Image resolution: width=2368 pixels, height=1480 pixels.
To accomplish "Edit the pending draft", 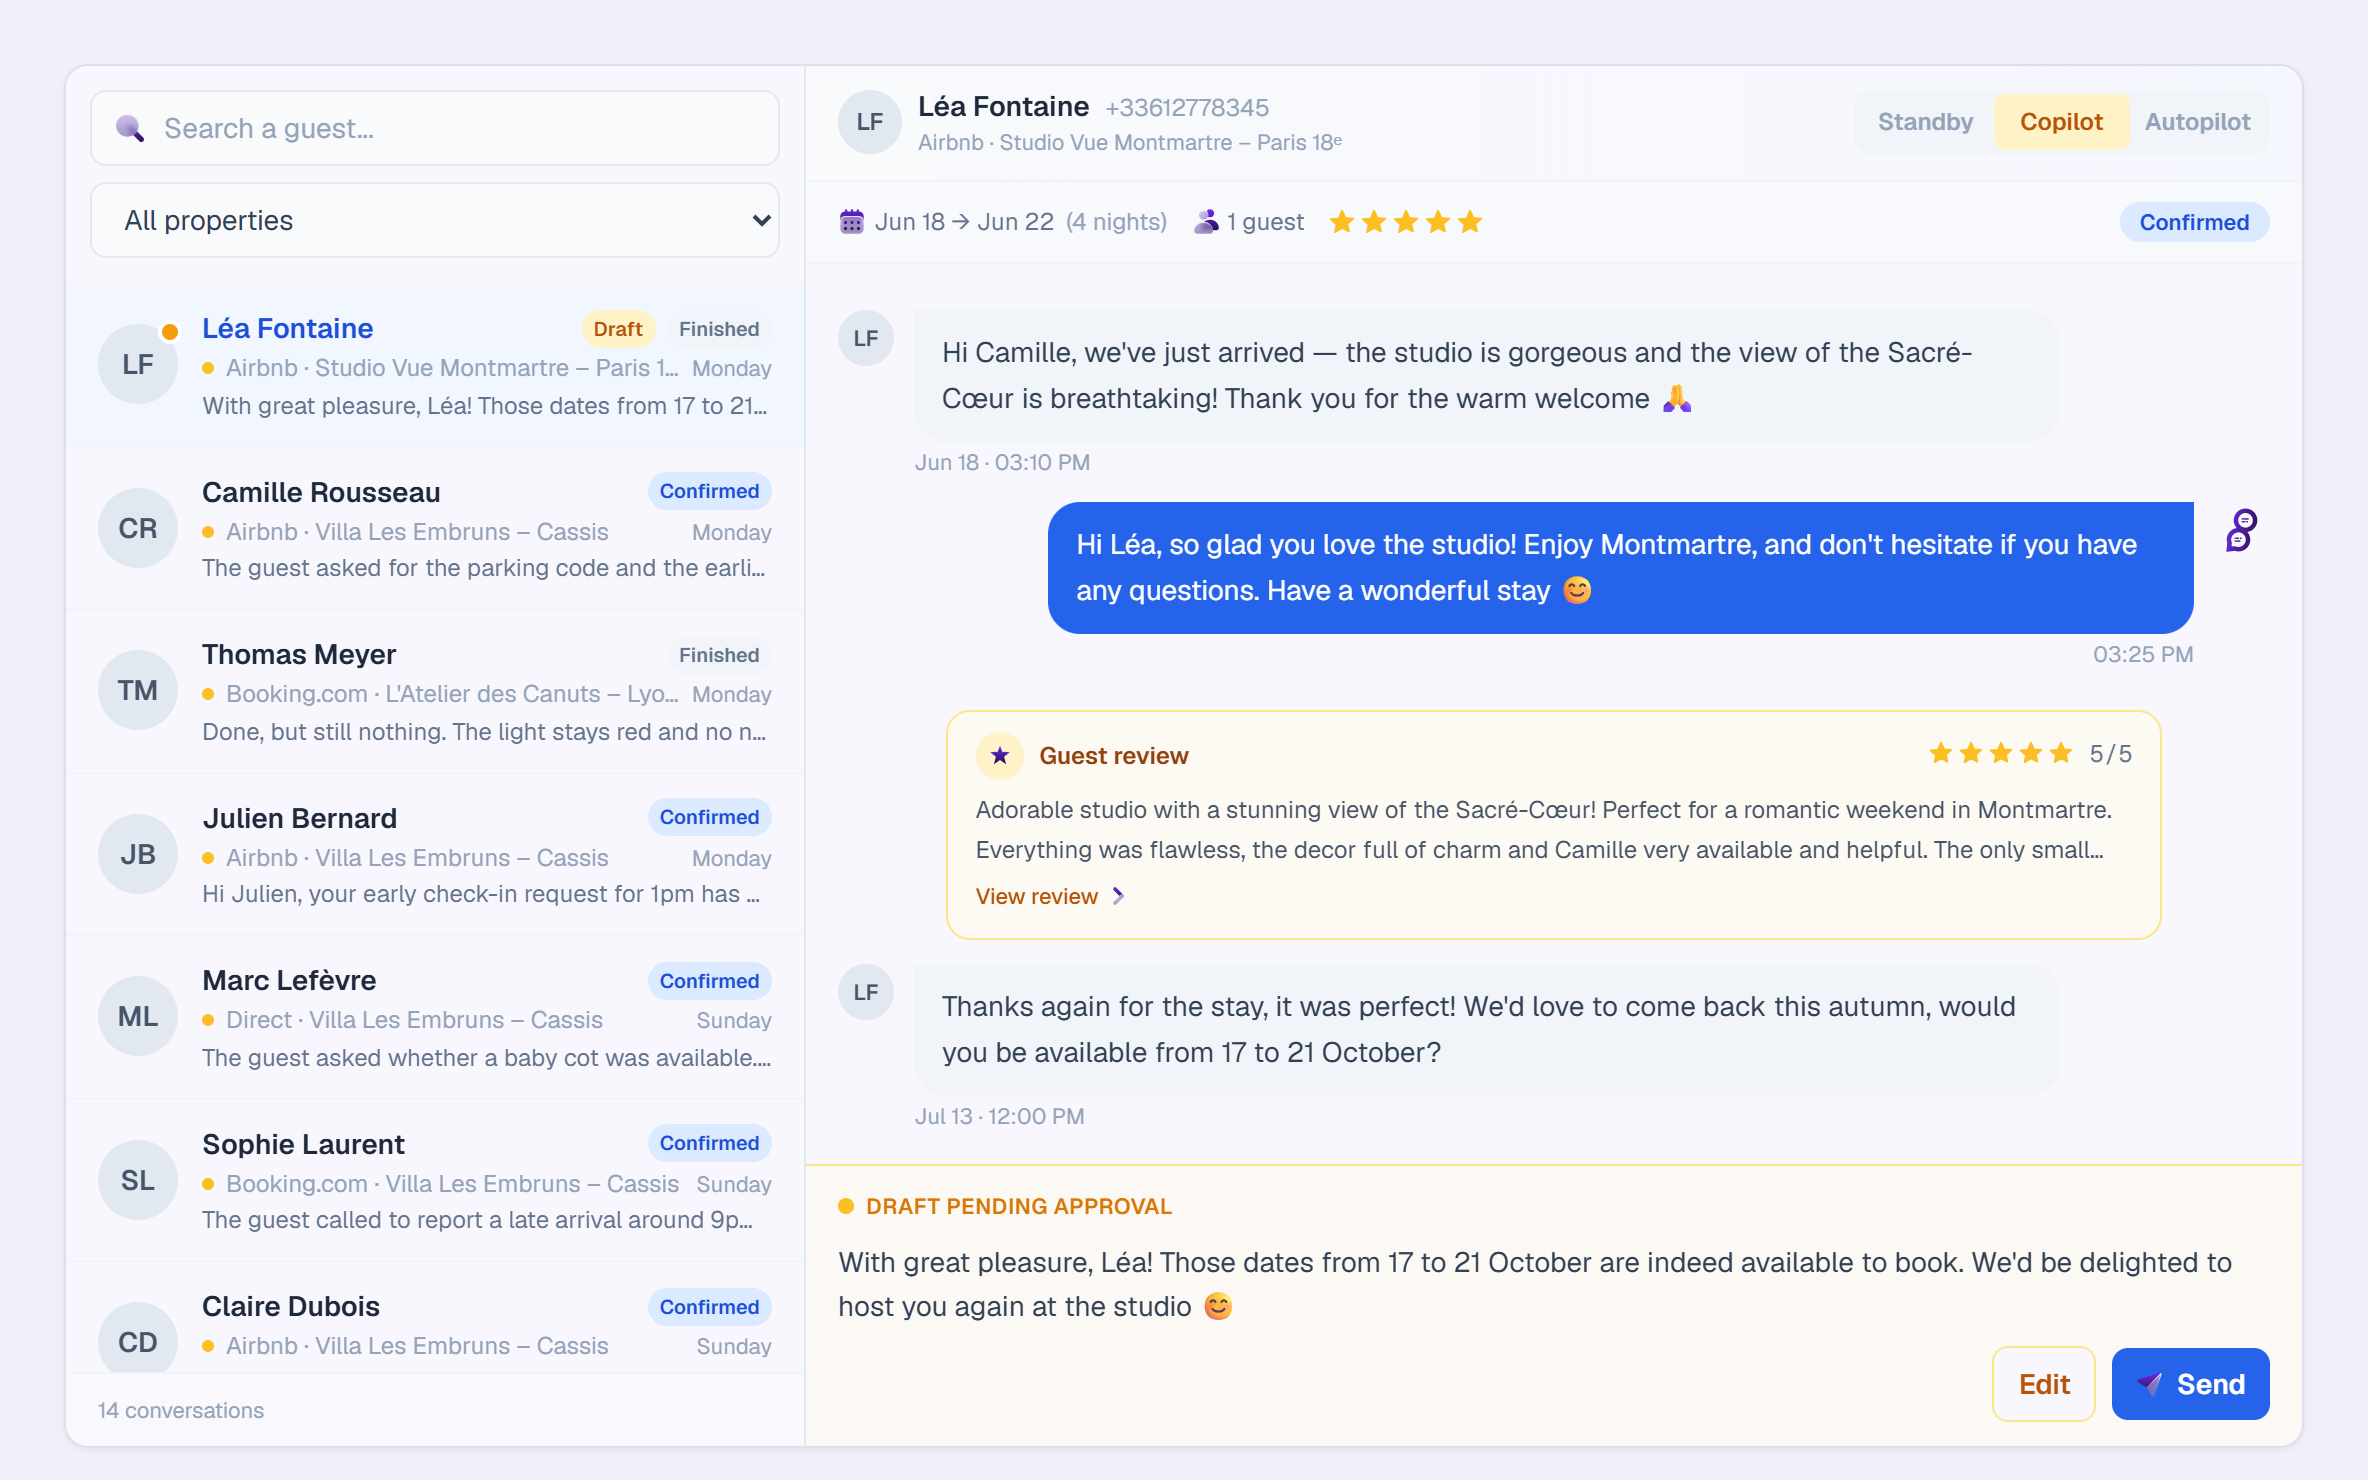I will [2044, 1384].
